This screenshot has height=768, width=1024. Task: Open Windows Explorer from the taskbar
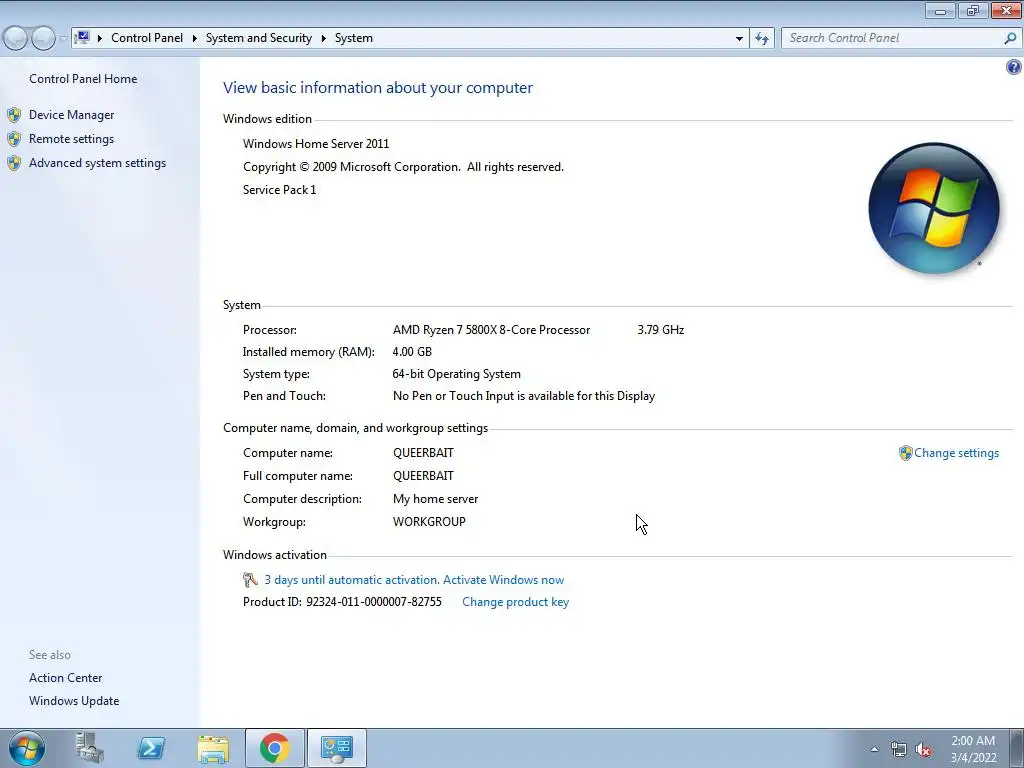click(x=213, y=748)
